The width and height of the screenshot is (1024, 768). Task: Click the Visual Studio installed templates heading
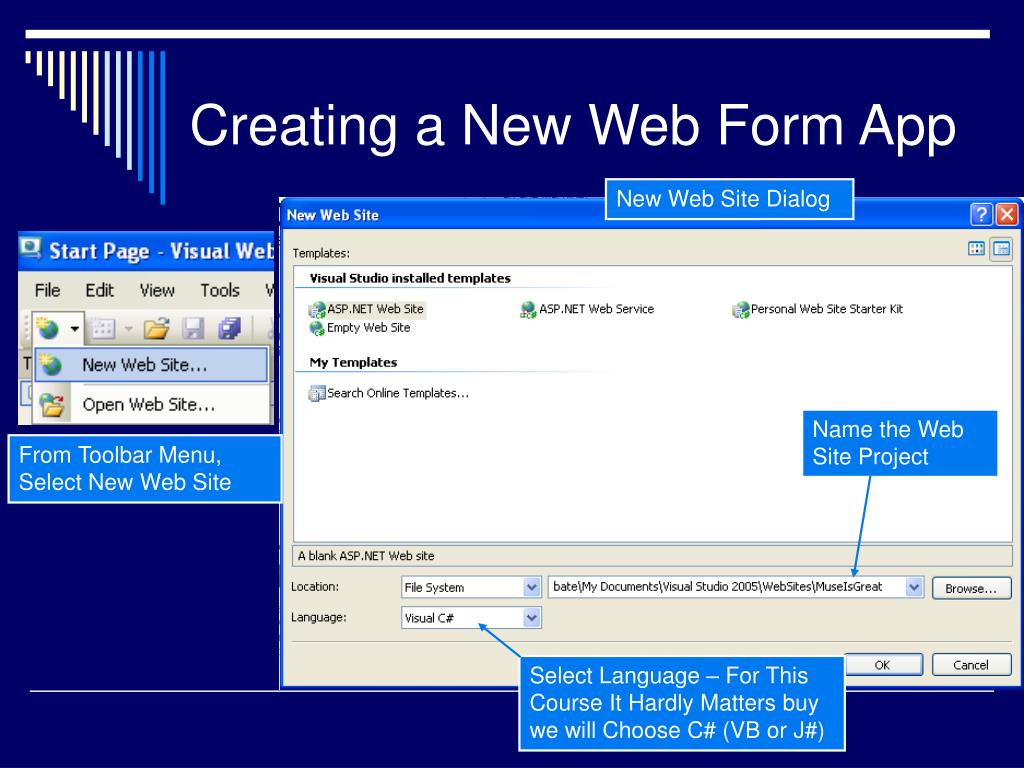410,278
